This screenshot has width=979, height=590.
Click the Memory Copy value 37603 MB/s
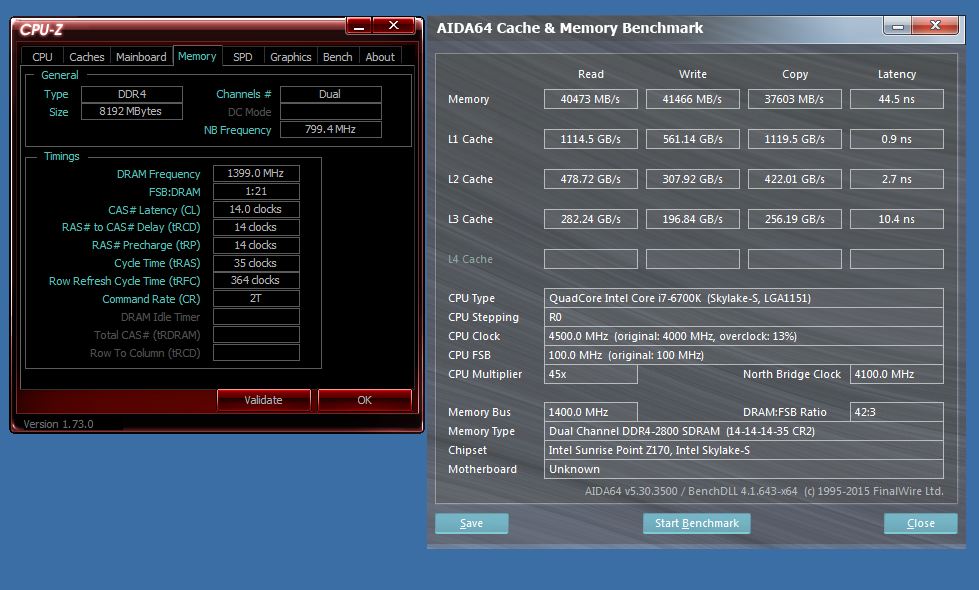click(795, 99)
